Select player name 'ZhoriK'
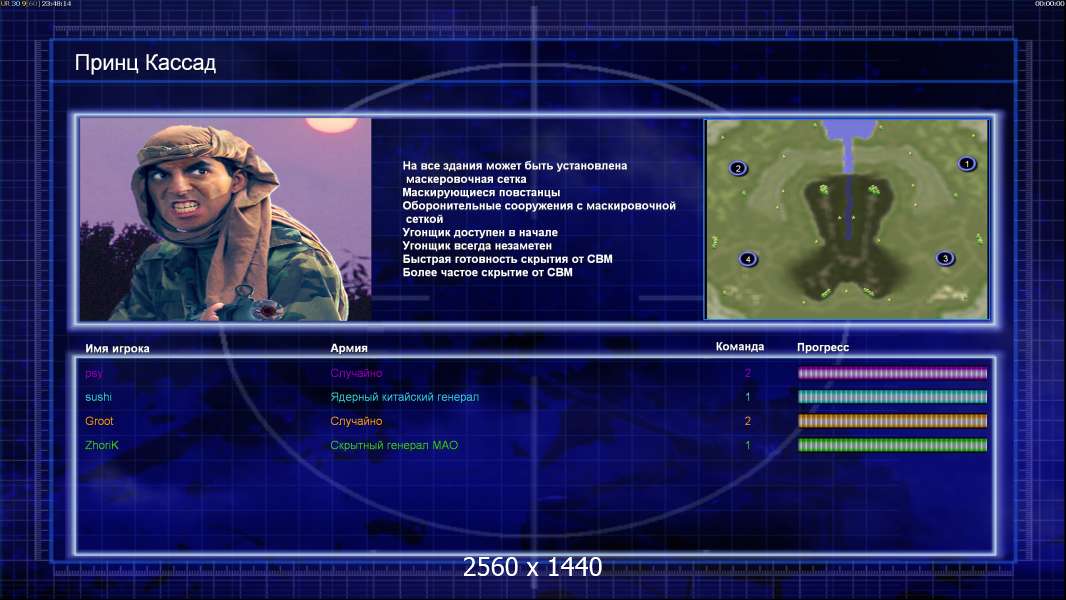This screenshot has height=600, width=1066. [102, 445]
